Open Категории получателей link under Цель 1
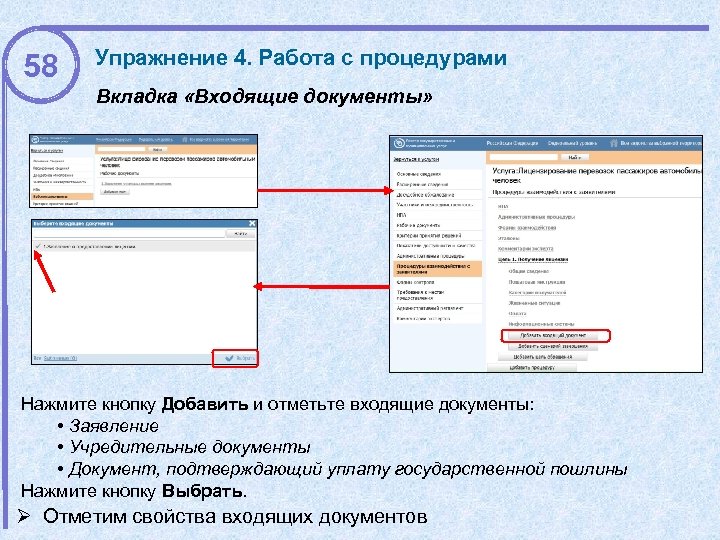 pyautogui.click(x=537, y=292)
